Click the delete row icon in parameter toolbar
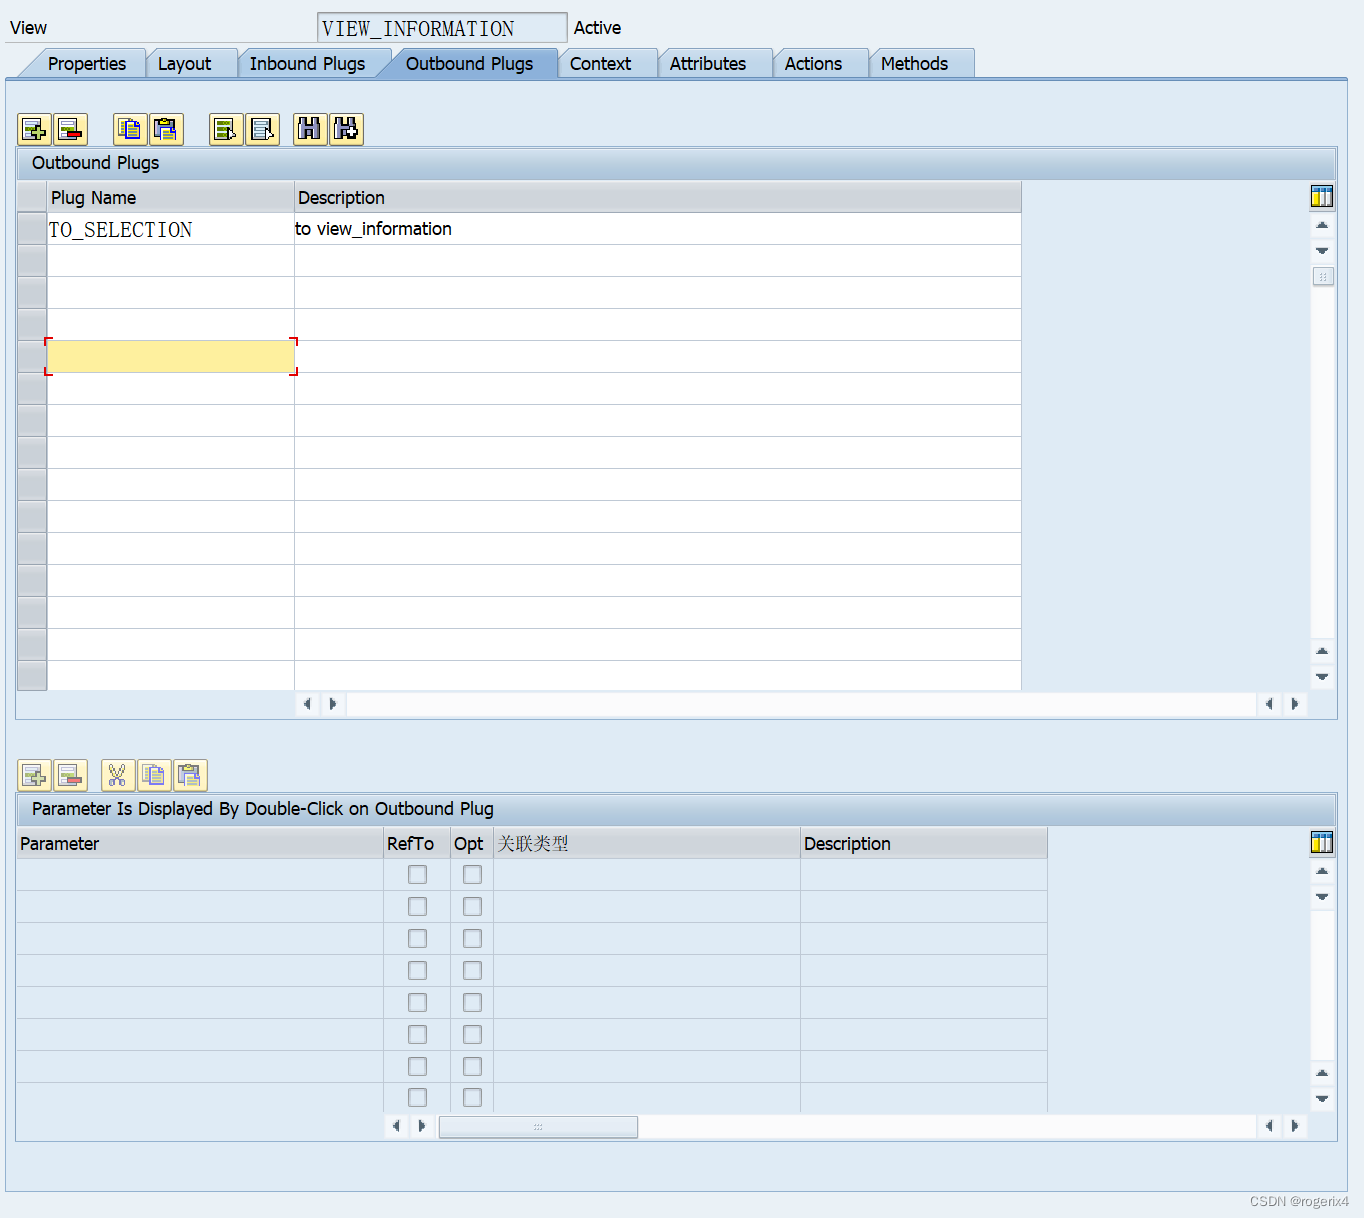The image size is (1364, 1218). pyautogui.click(x=70, y=775)
